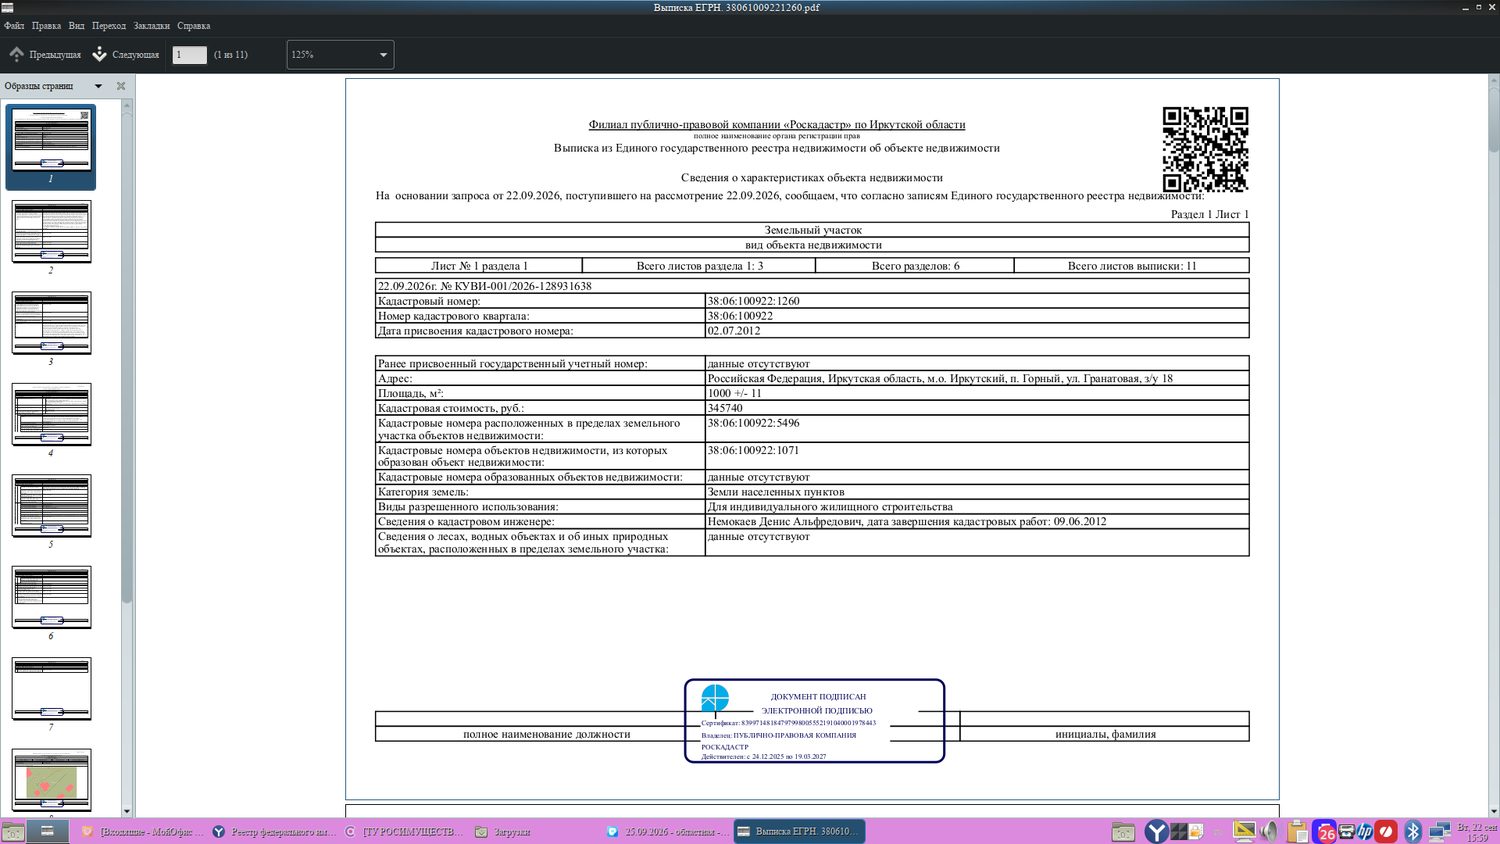Go to previous page with up-arrow icon
Viewport: 1500px width, 844px height.
(x=45, y=54)
